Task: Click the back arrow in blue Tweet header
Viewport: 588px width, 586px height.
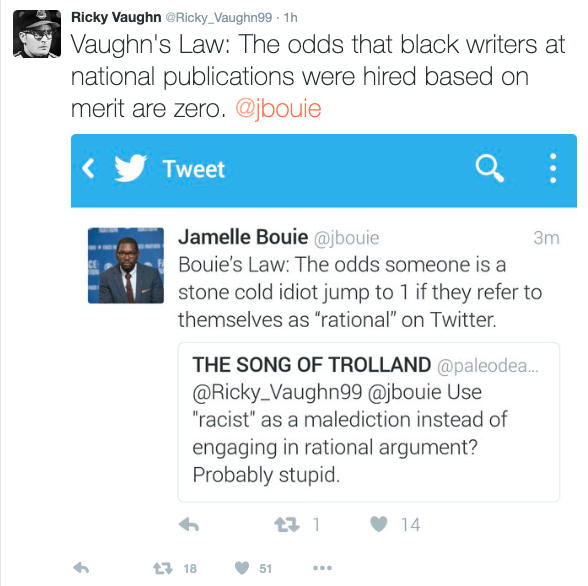Action: 88,168
